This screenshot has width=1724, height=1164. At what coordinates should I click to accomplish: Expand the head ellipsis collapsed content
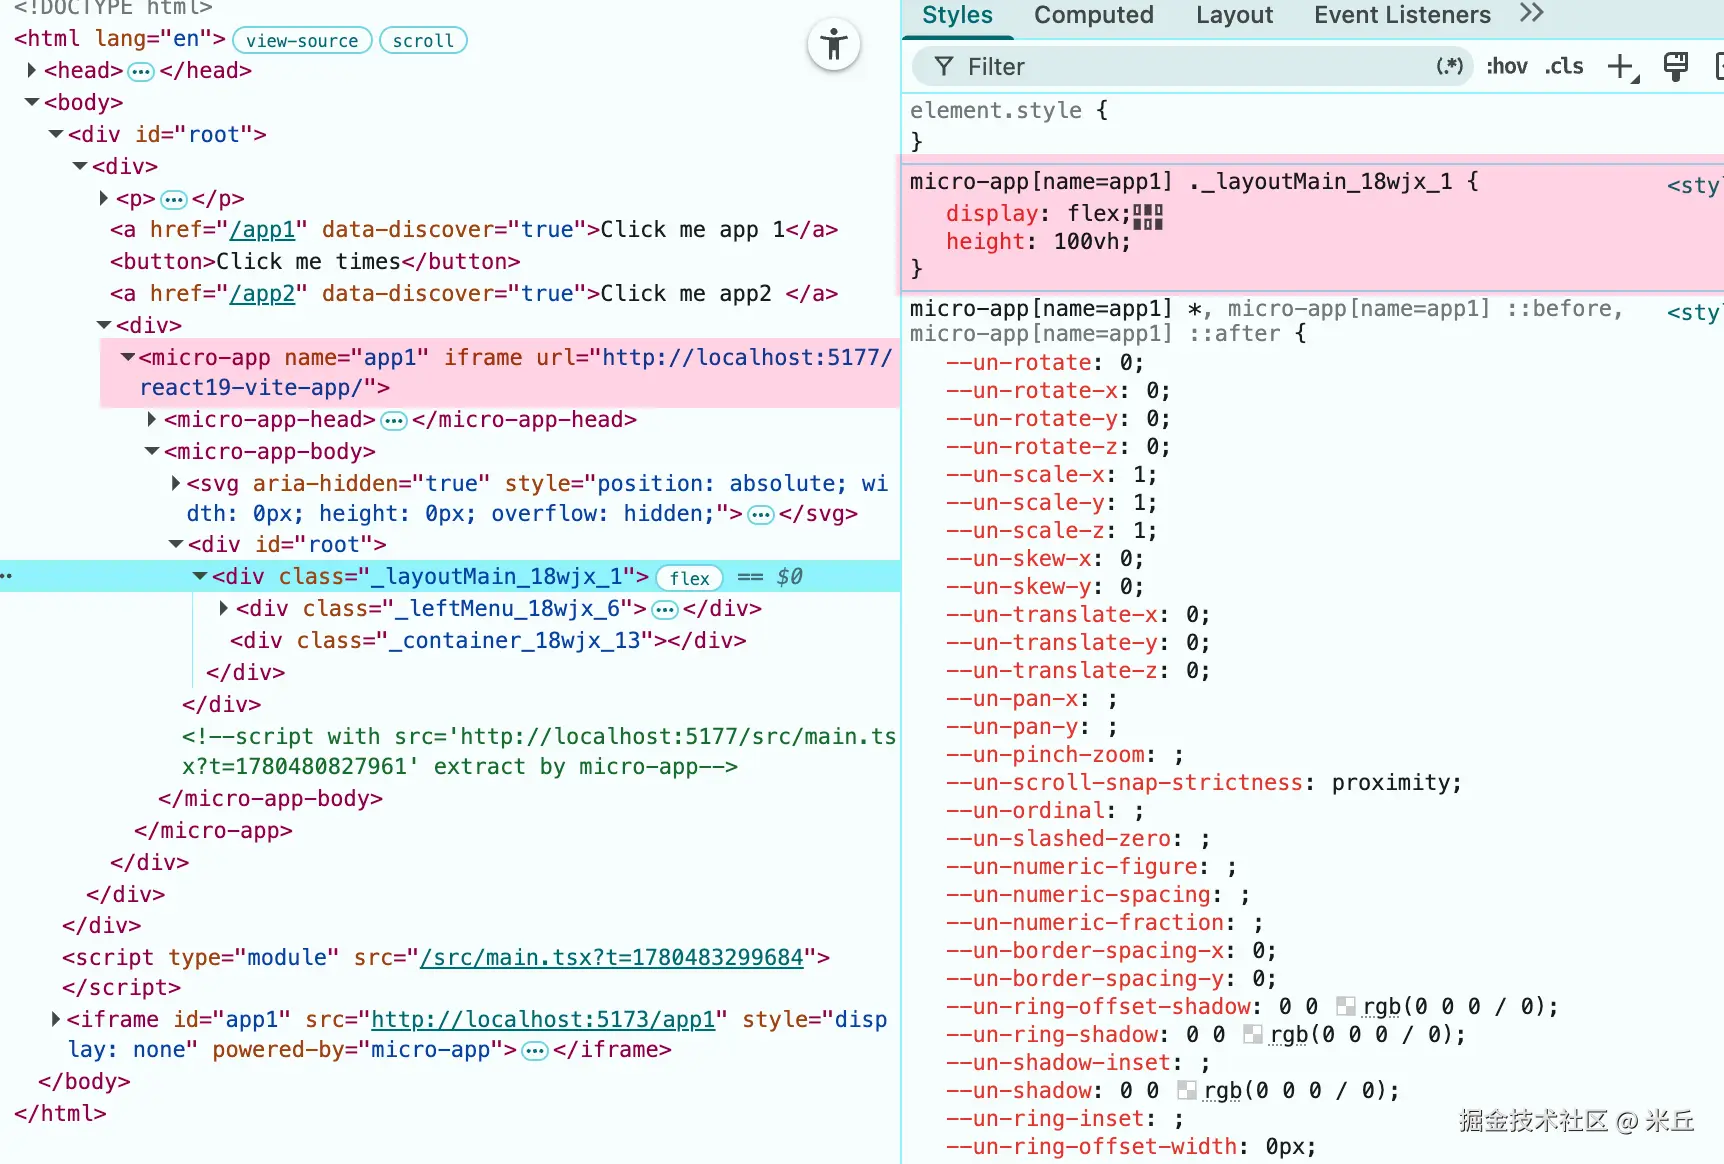pyautogui.click(x=141, y=72)
